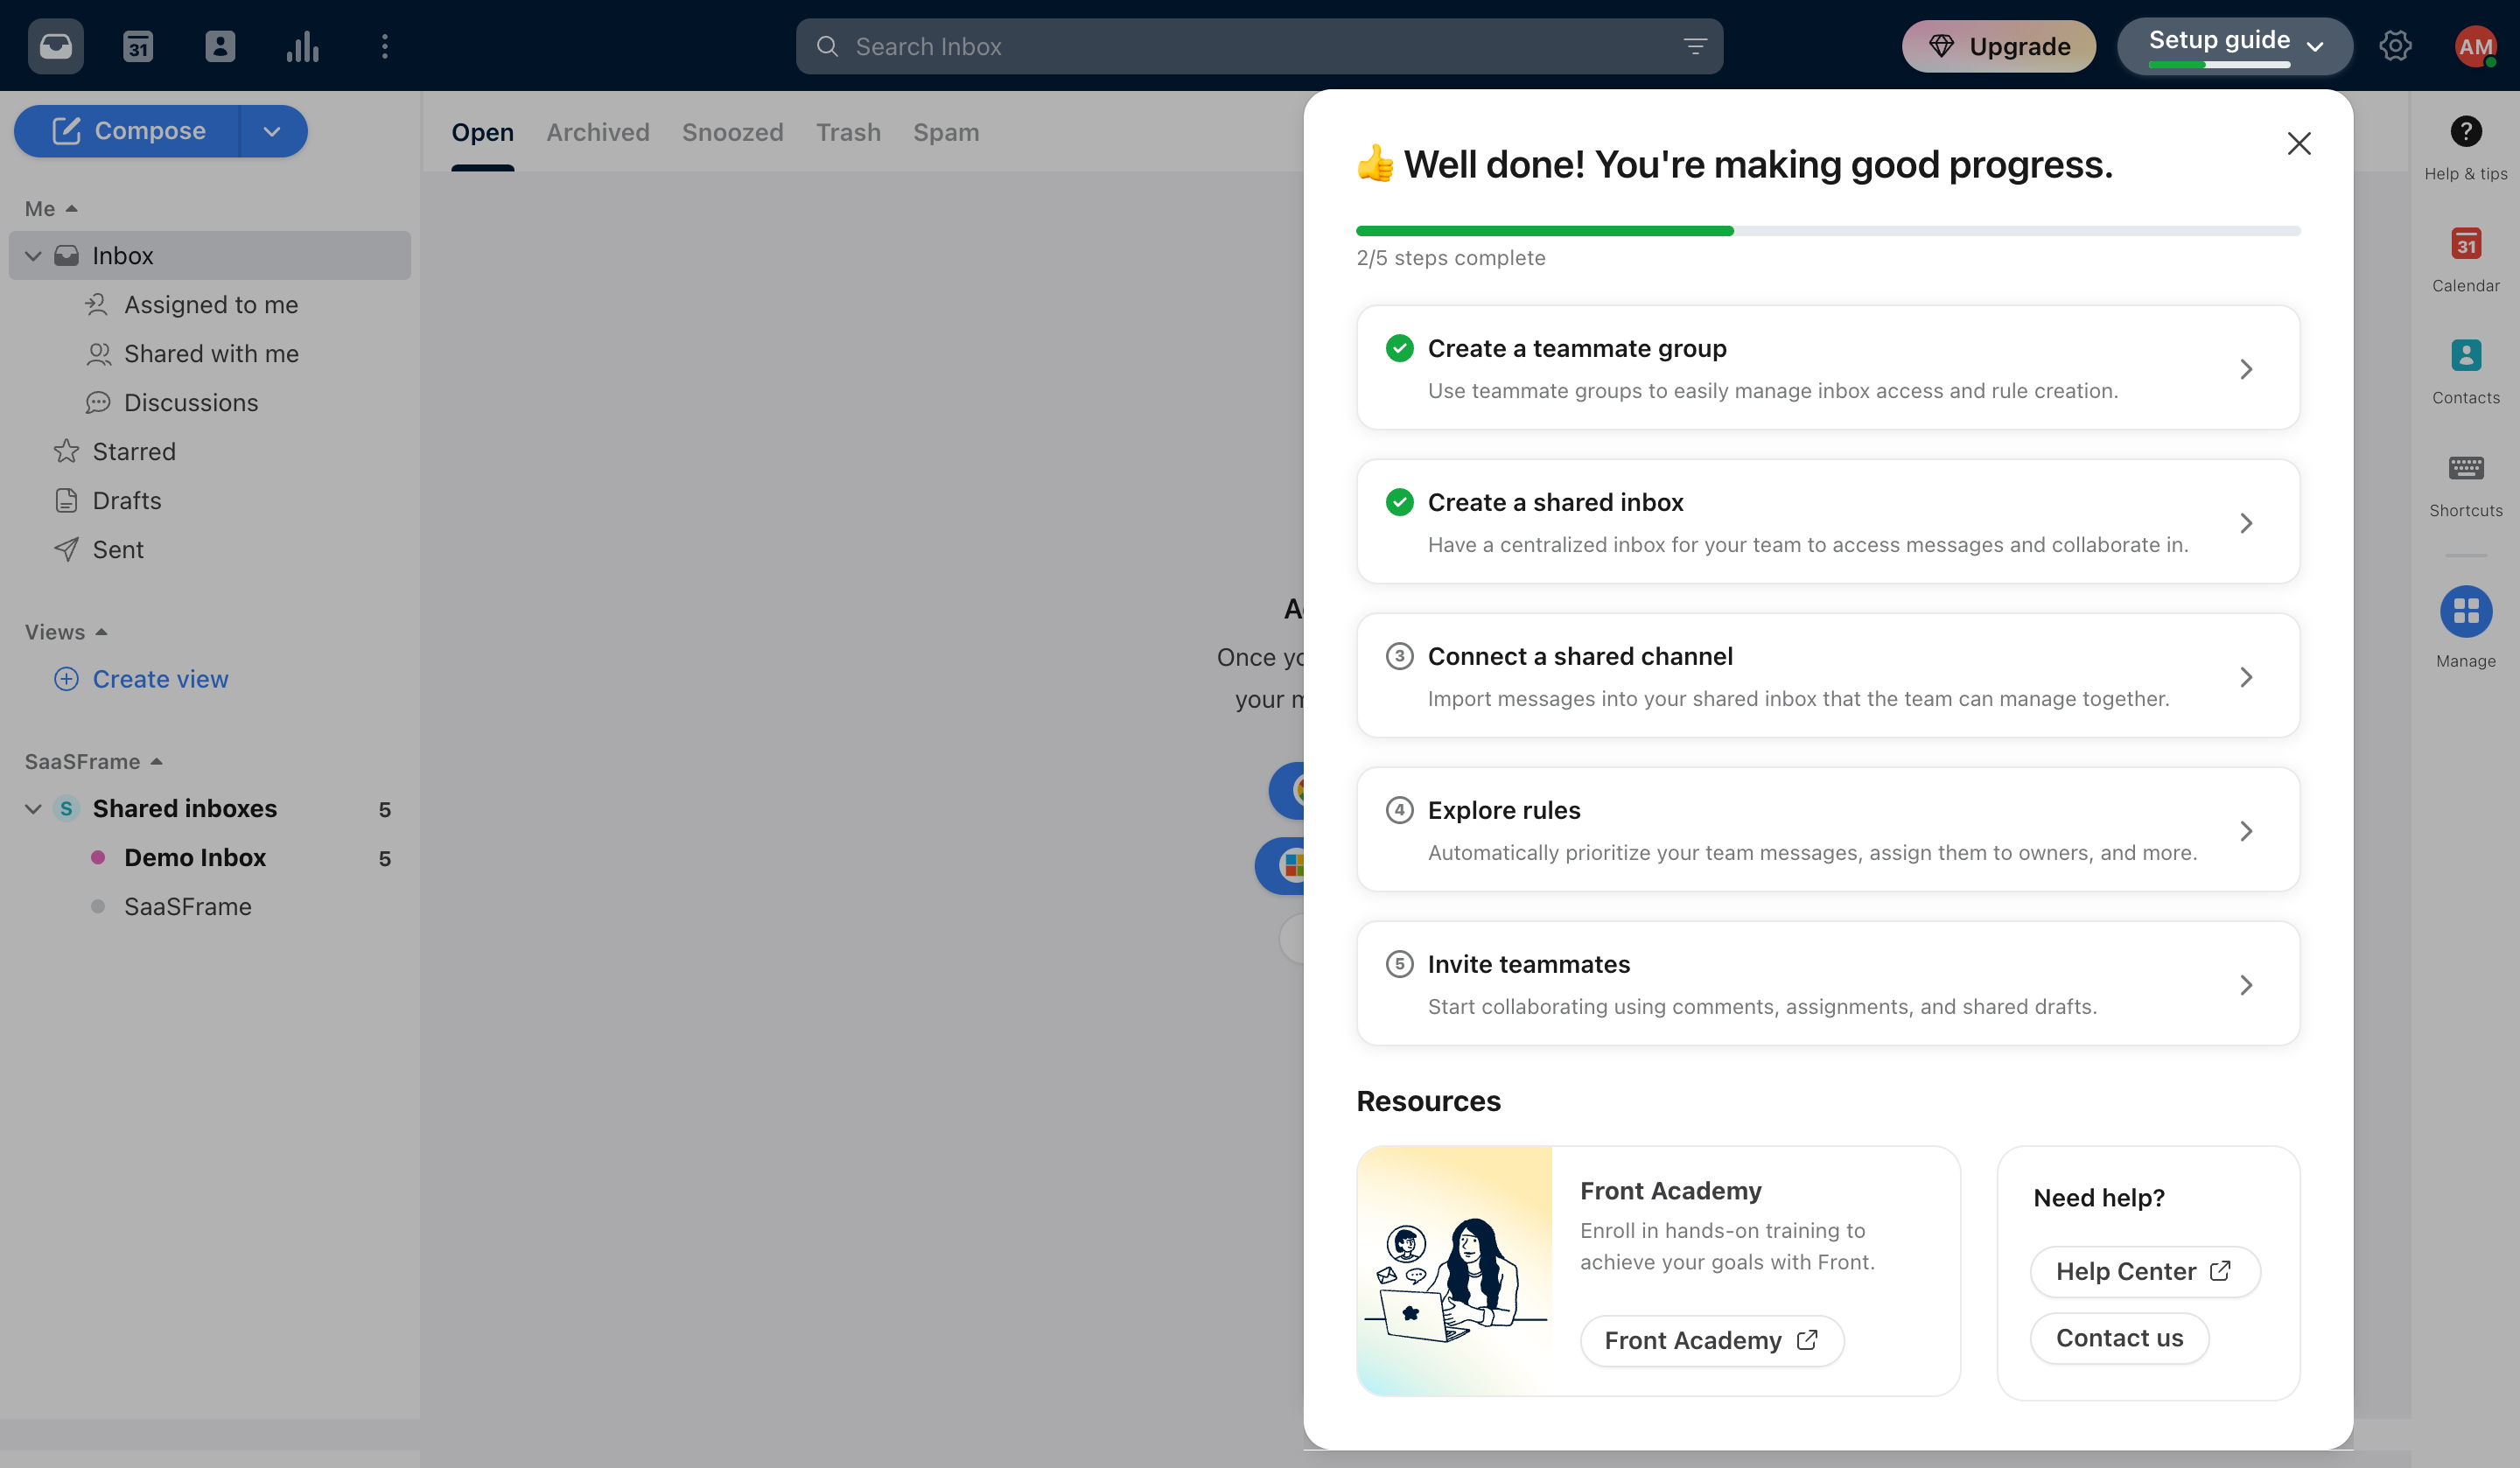Open the AM user avatar
Image resolution: width=2520 pixels, height=1468 pixels.
[x=2475, y=46]
